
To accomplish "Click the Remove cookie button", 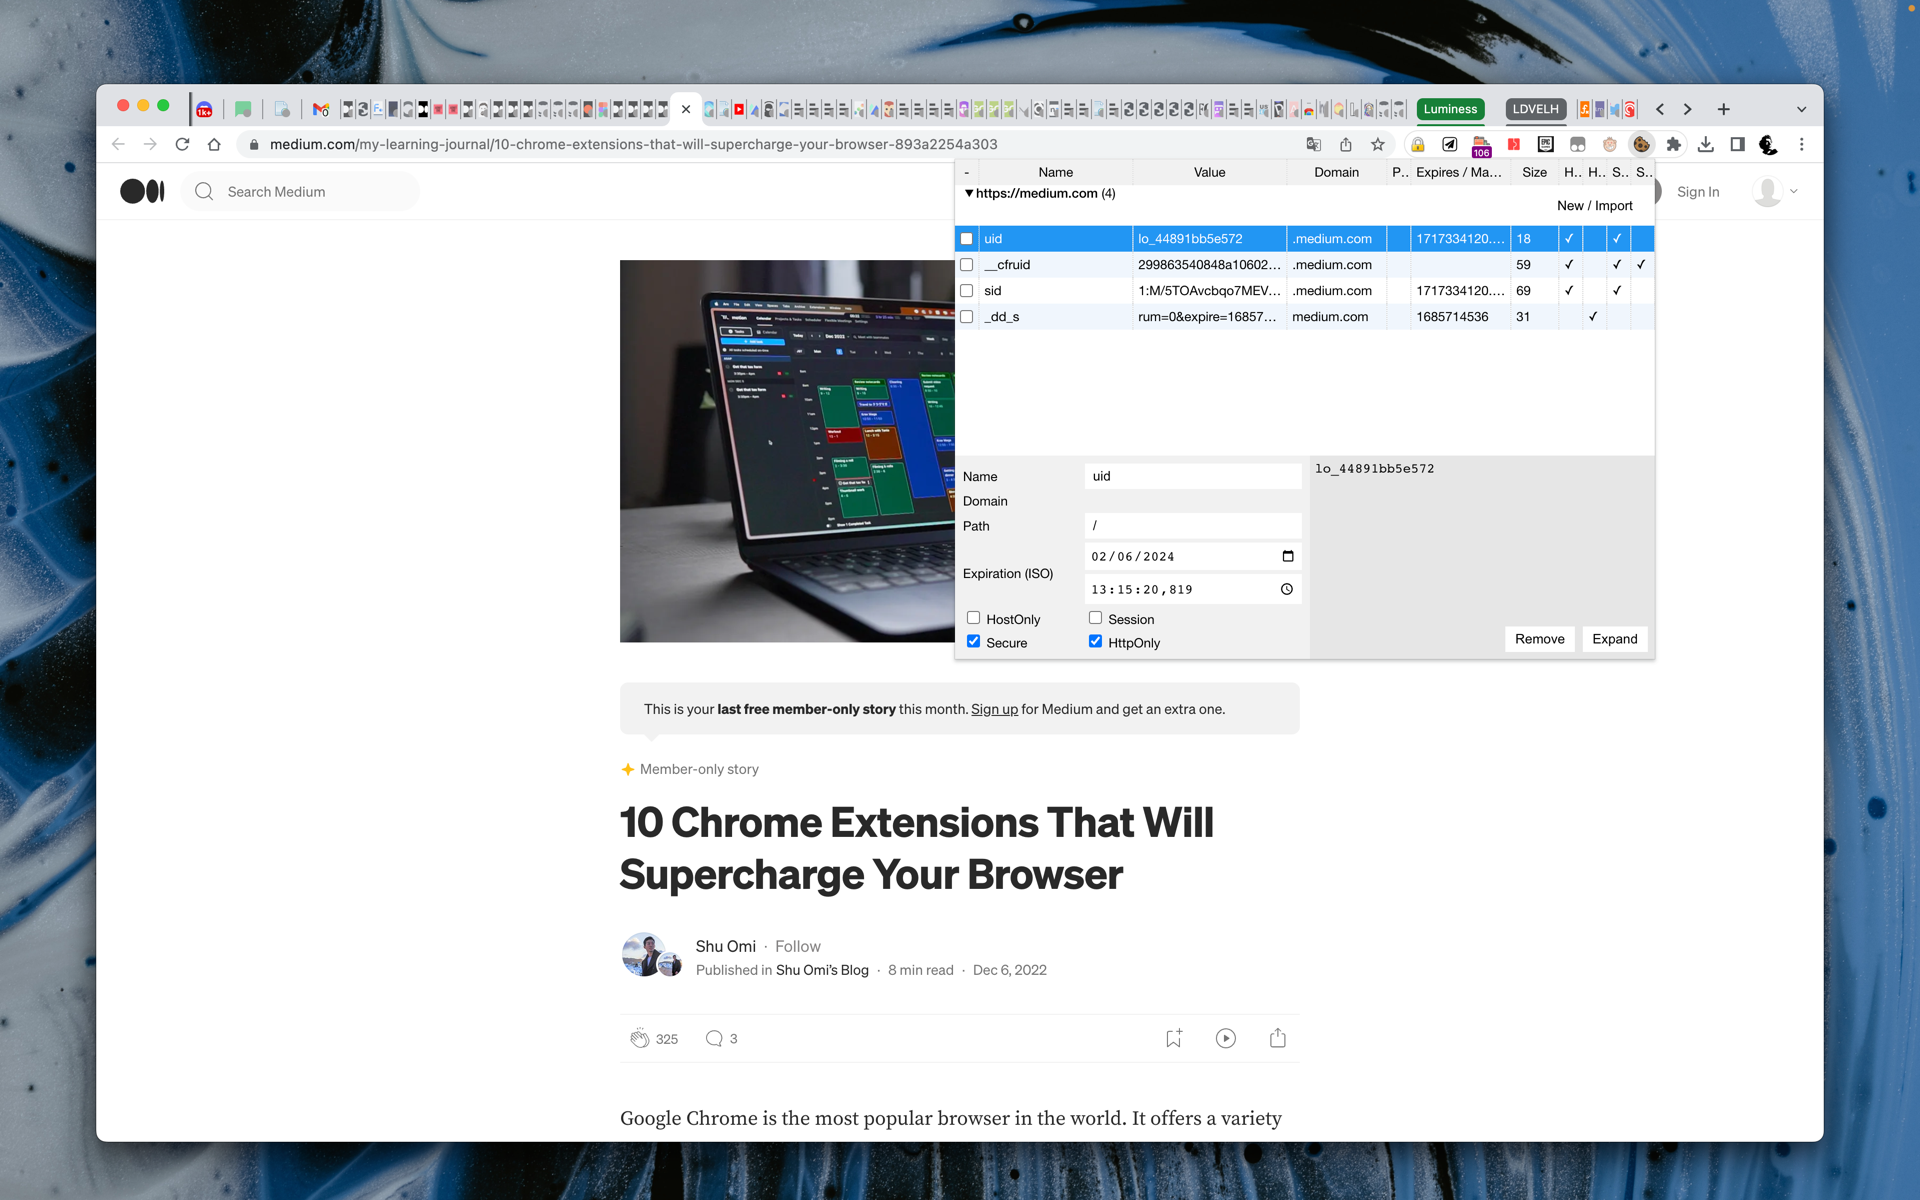I will 1539,638.
